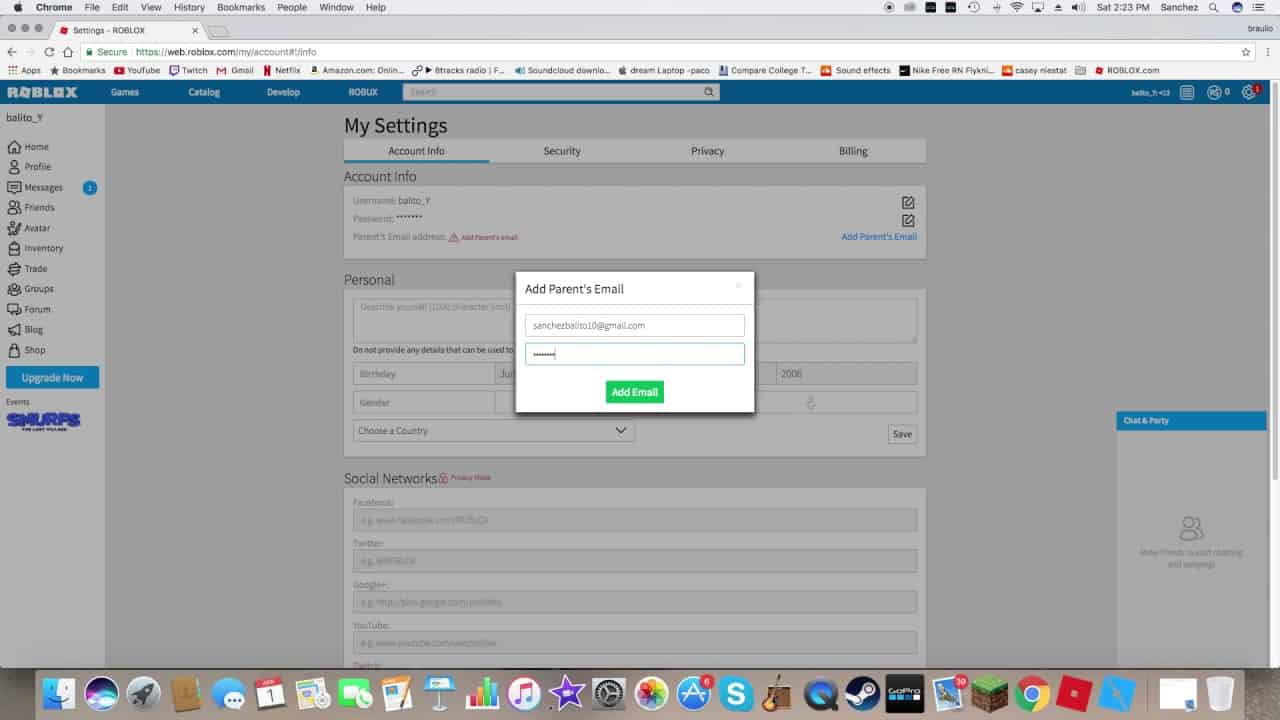Screen dimensions: 1280x720
Task: Open Shop in the sidebar
Action: pyautogui.click(x=26, y=350)
